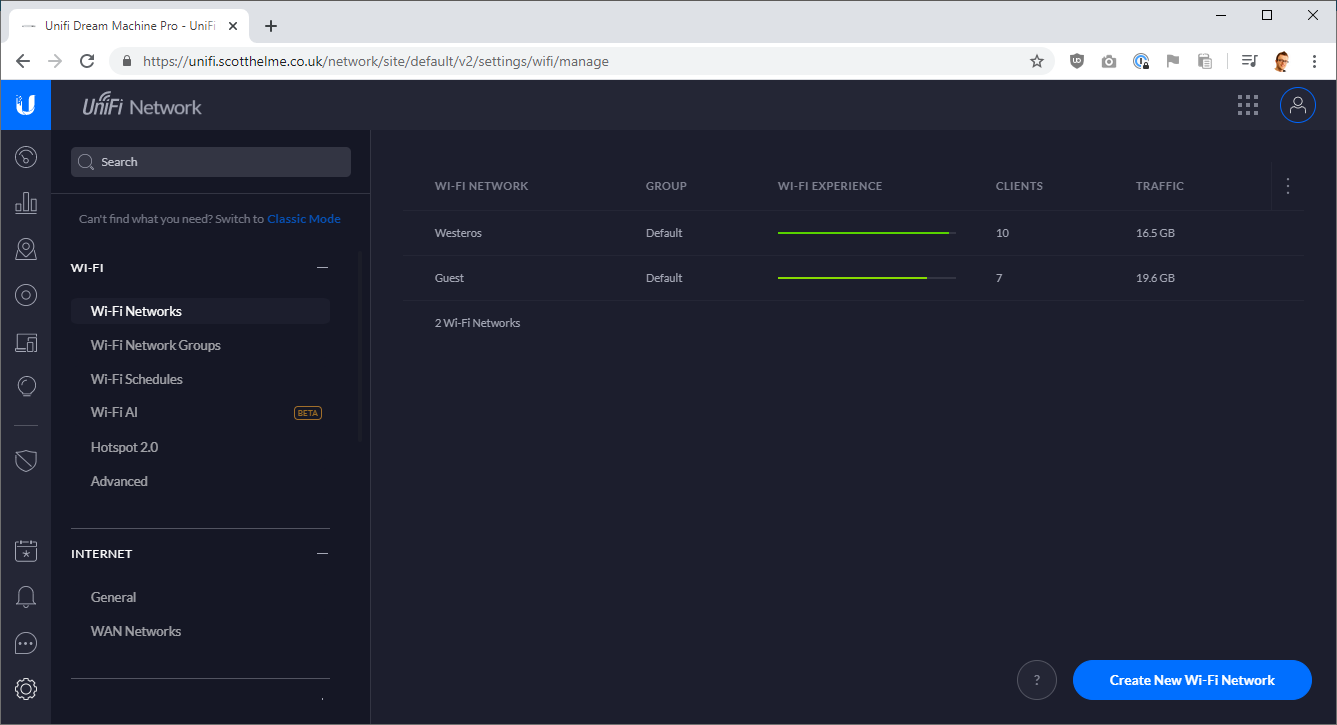Open the 1Password extension icon

click(x=1141, y=61)
